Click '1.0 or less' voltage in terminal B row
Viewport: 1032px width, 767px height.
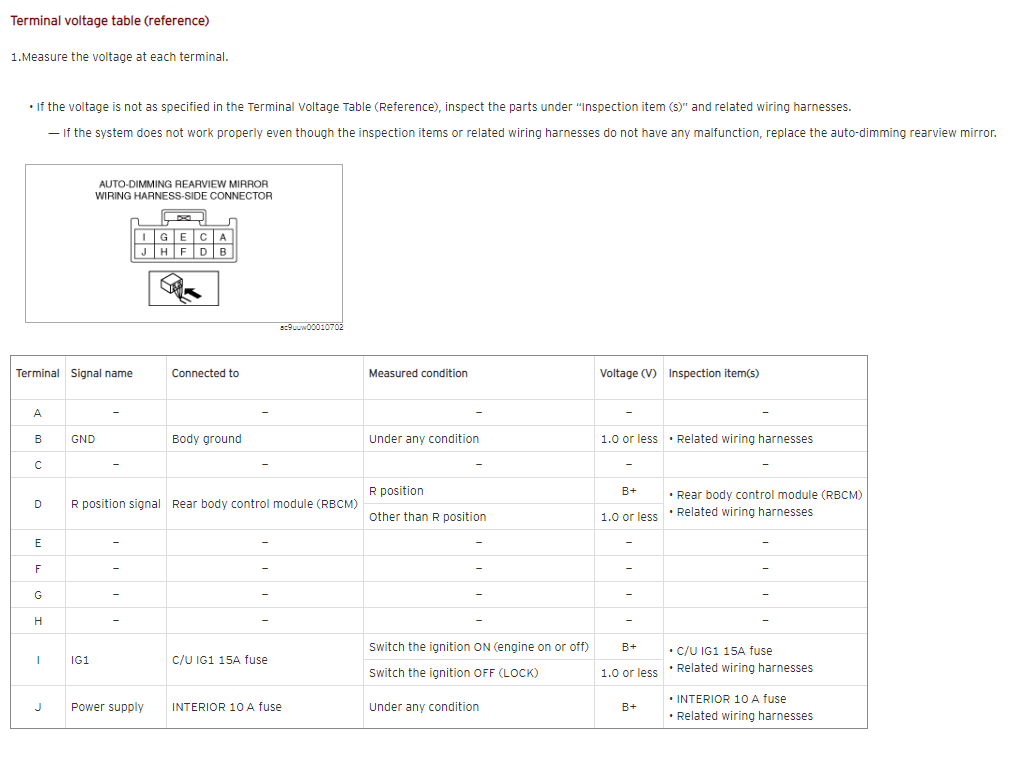point(629,439)
